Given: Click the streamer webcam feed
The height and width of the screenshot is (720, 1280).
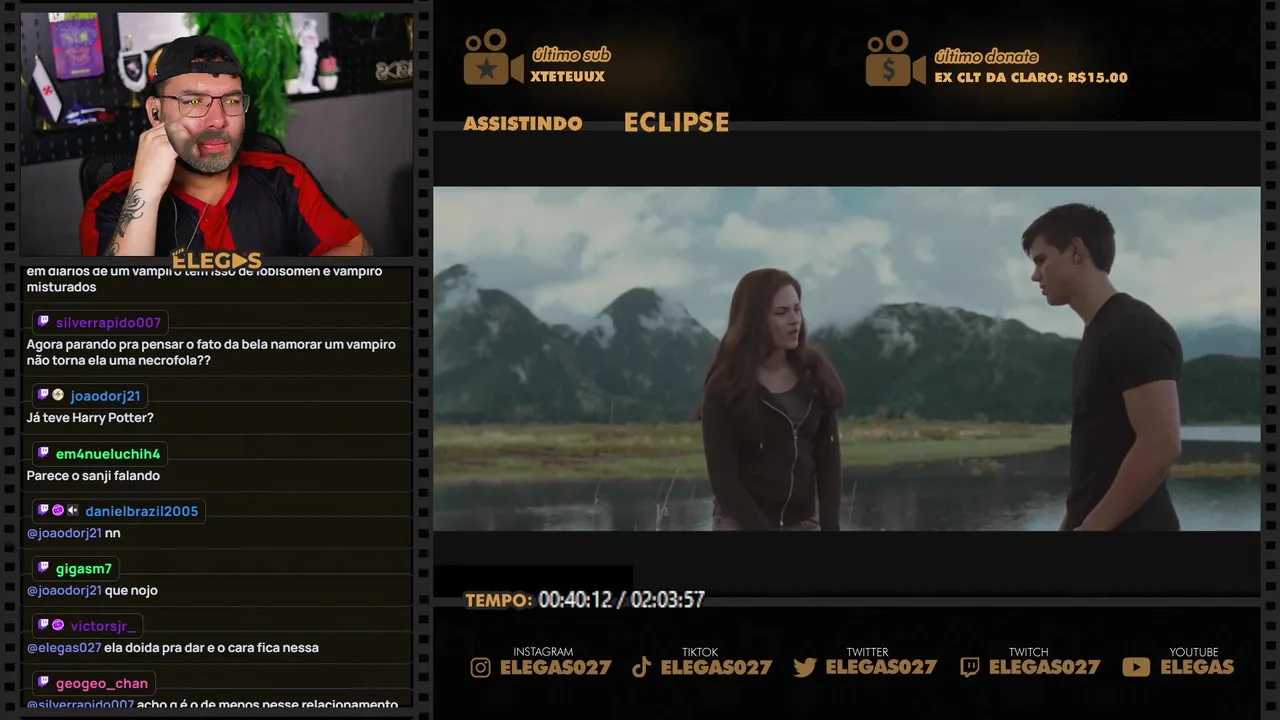Looking at the screenshot, I should click(x=217, y=135).
